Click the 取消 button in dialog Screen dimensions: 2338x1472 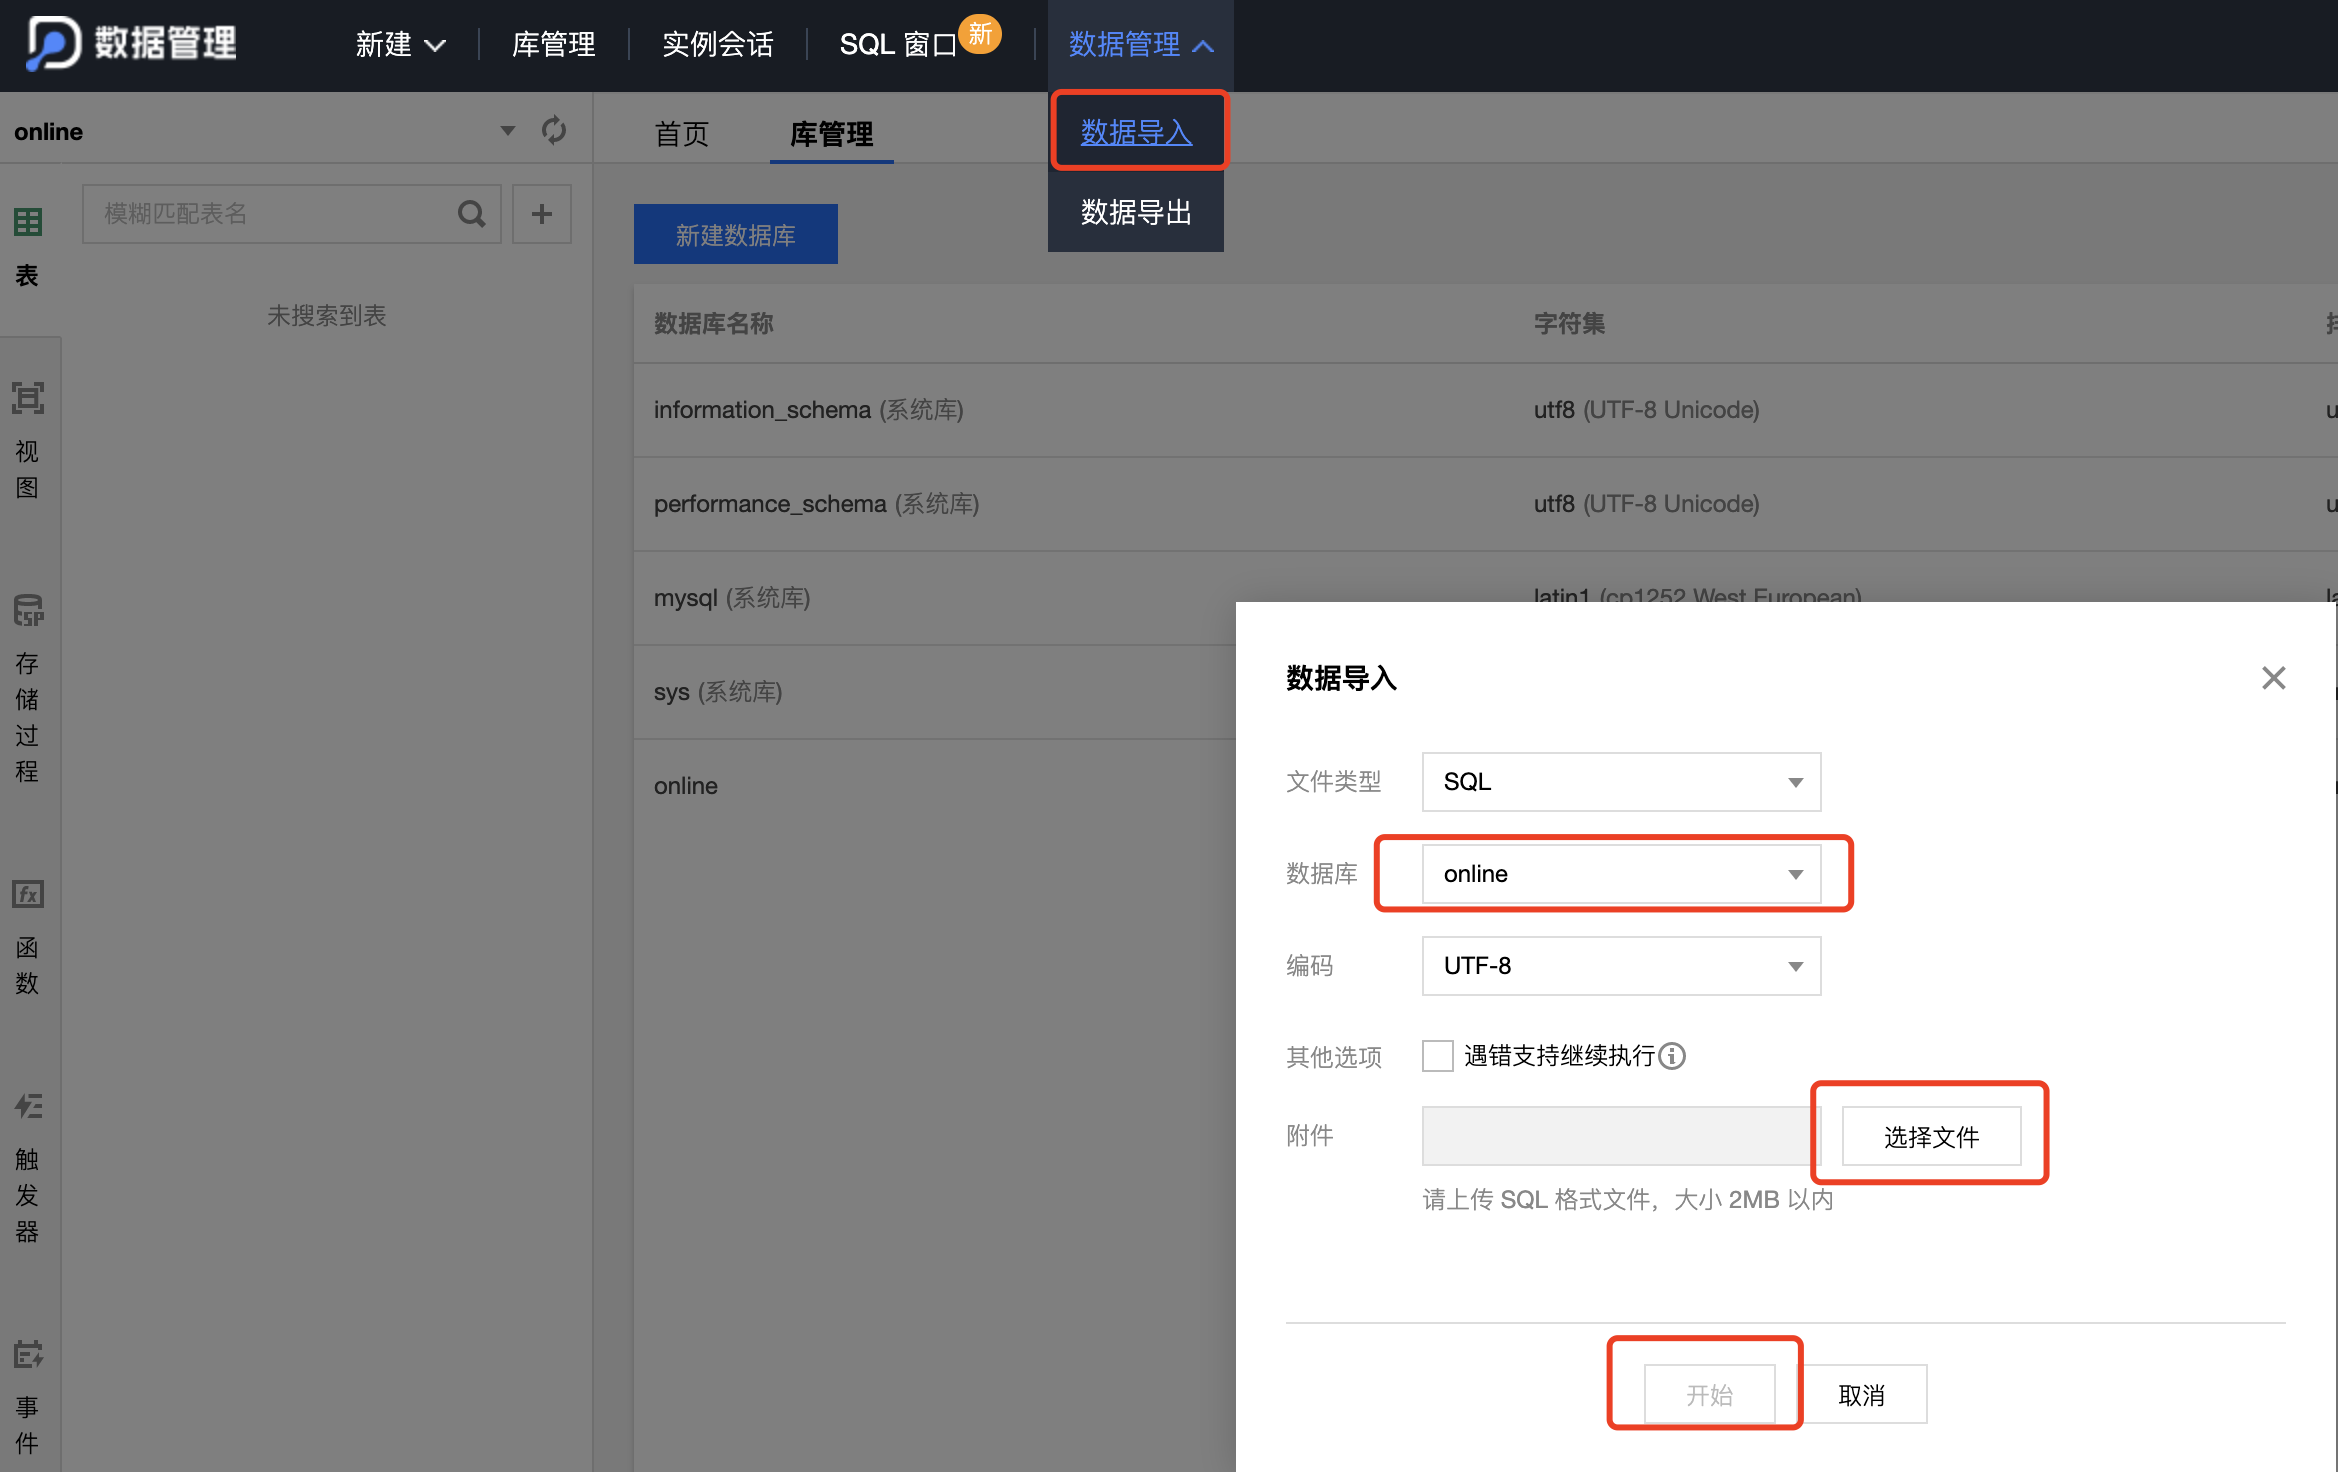(x=1861, y=1394)
